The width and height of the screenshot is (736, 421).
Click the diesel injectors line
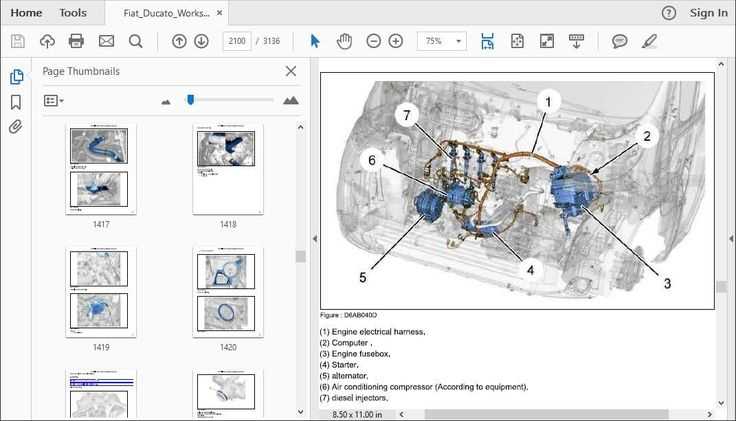(354, 398)
